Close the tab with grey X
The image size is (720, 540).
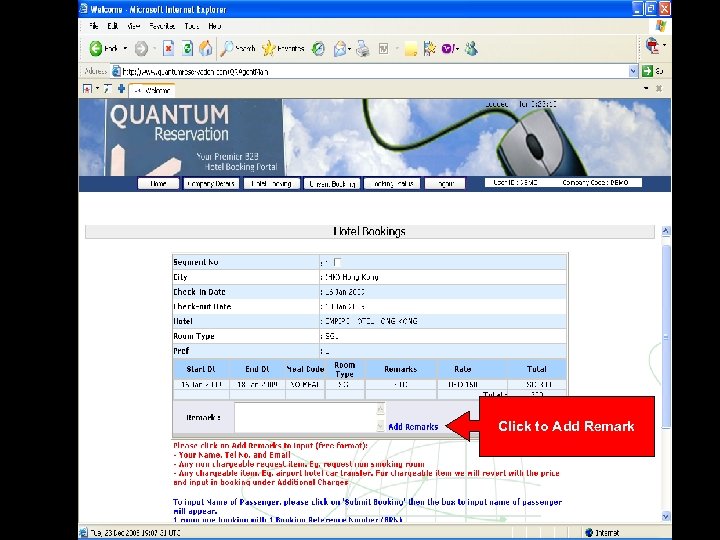click(x=659, y=88)
